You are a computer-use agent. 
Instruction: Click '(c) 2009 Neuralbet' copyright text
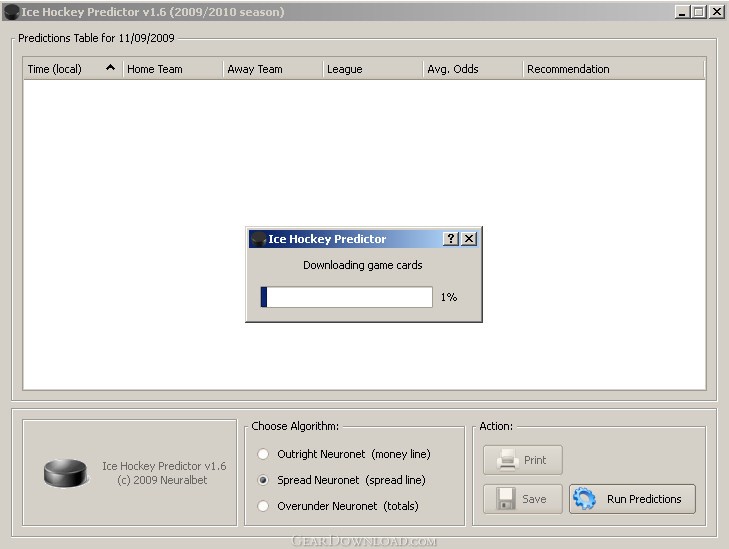coord(162,480)
